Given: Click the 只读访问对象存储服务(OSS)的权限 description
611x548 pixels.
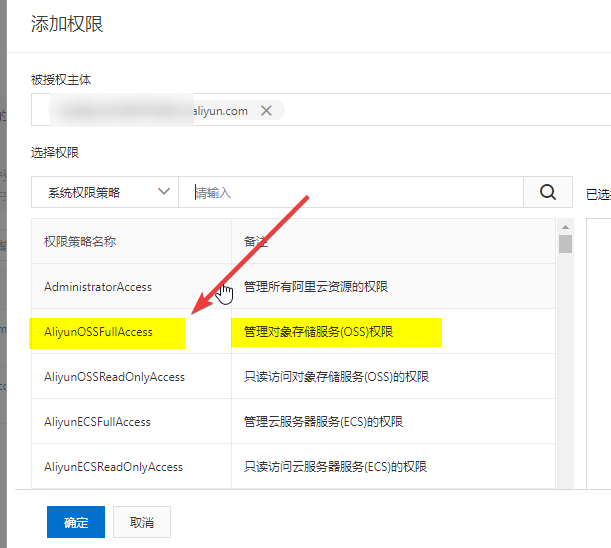Looking at the screenshot, I should [x=336, y=377].
